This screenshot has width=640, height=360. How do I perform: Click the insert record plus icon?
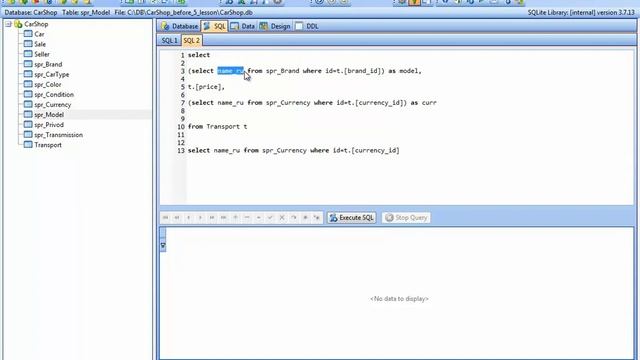[x=235, y=218]
